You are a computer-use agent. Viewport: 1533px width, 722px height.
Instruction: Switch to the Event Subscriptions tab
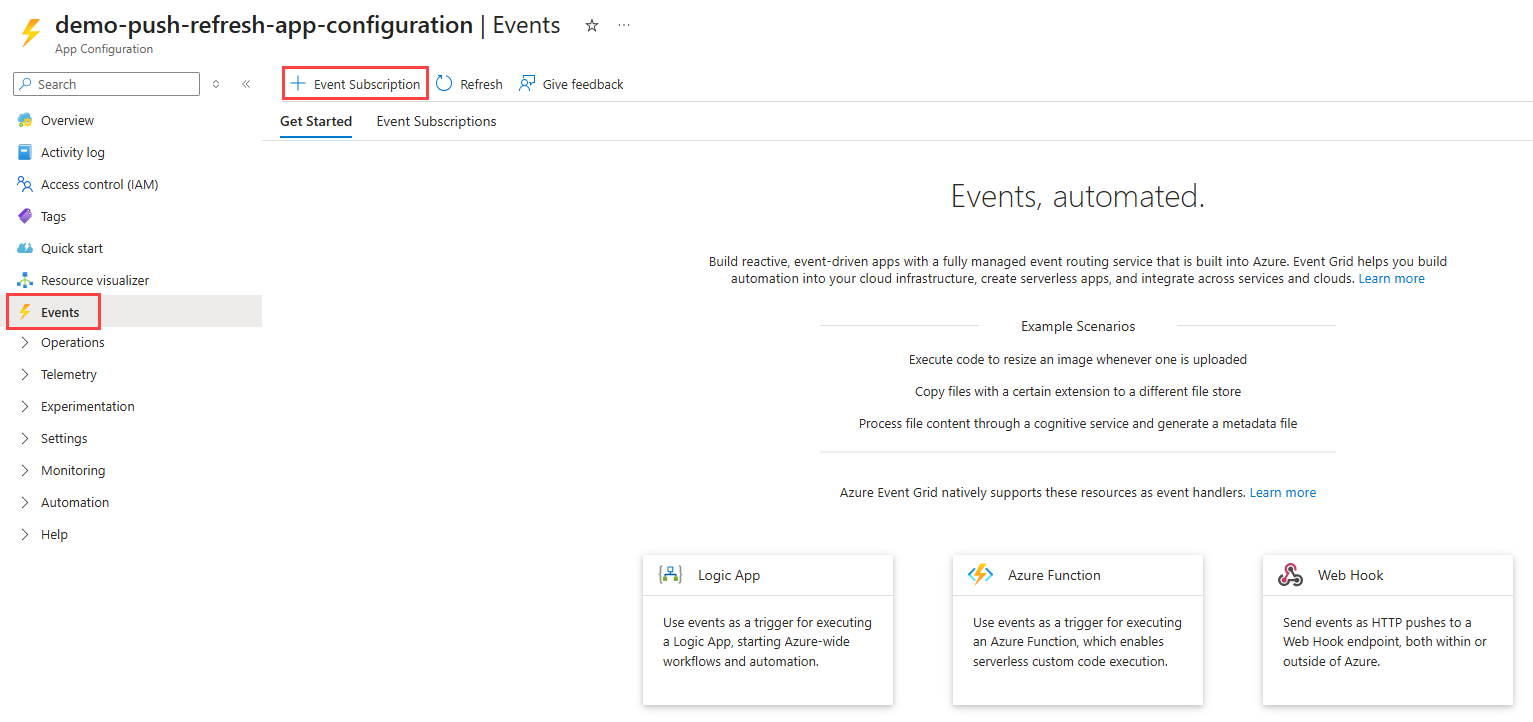tap(436, 121)
